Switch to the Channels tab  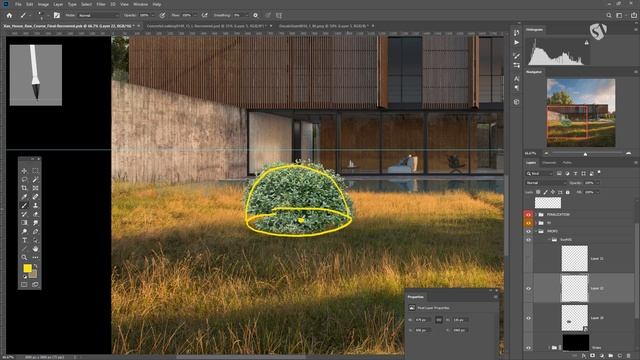tap(549, 163)
